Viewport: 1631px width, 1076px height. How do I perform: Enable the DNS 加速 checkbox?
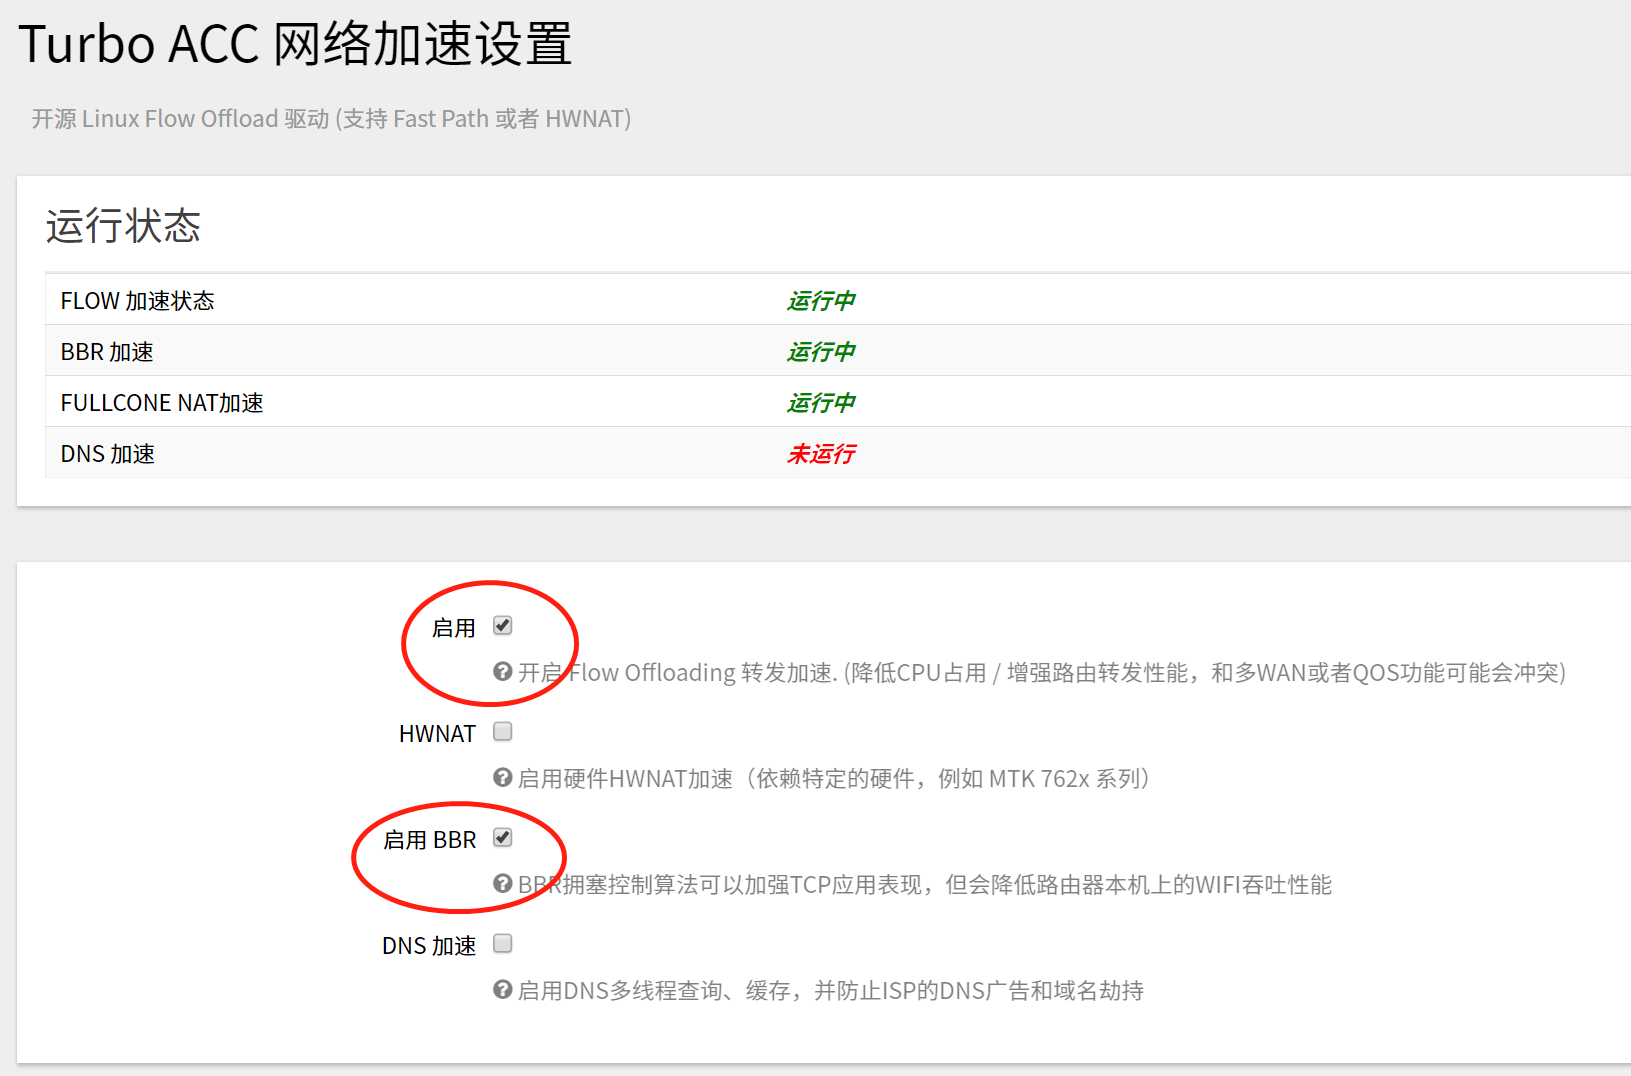(x=503, y=943)
